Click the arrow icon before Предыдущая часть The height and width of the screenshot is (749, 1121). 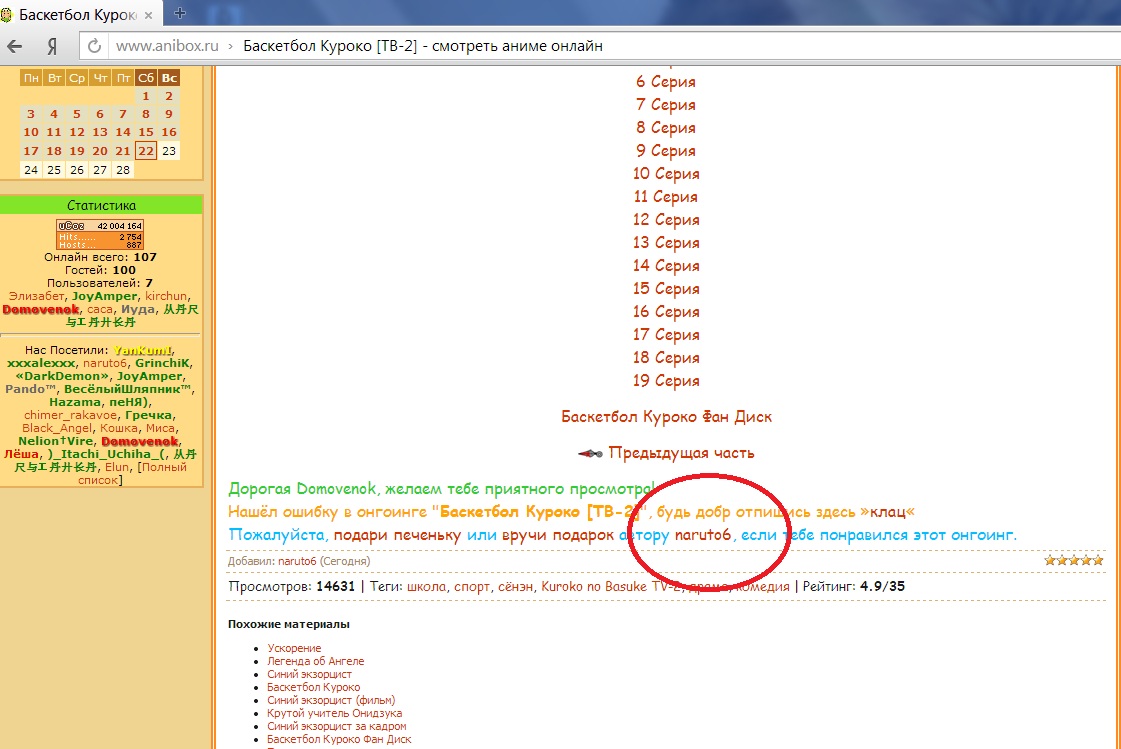(x=590, y=453)
